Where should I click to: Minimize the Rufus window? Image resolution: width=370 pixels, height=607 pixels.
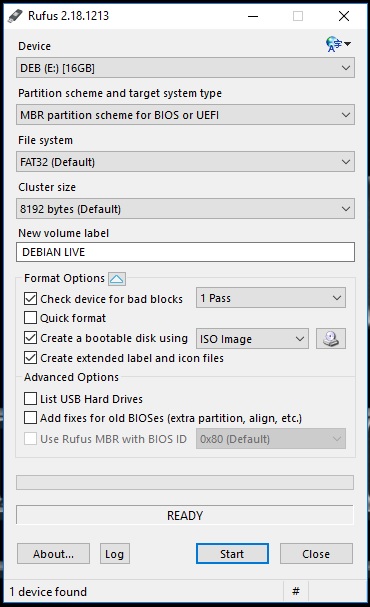253,16
